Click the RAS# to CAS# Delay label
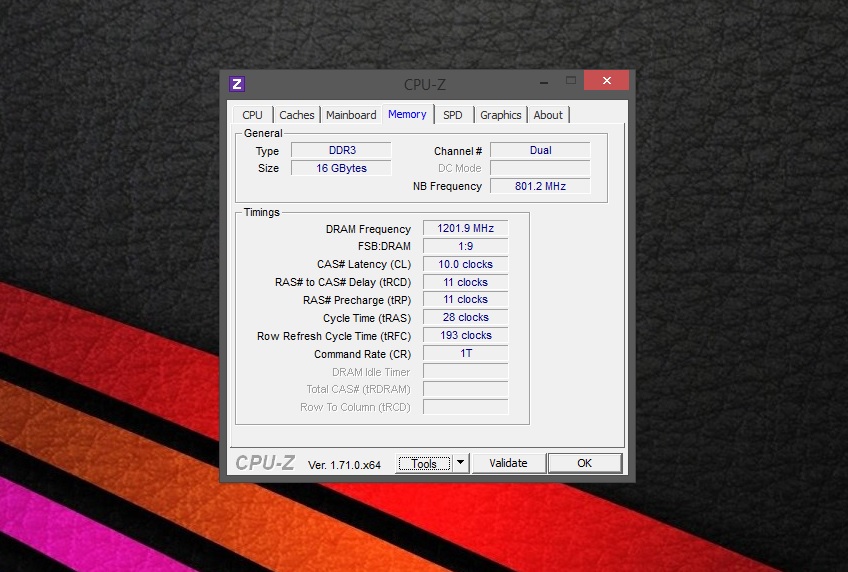848x572 pixels. tap(343, 283)
